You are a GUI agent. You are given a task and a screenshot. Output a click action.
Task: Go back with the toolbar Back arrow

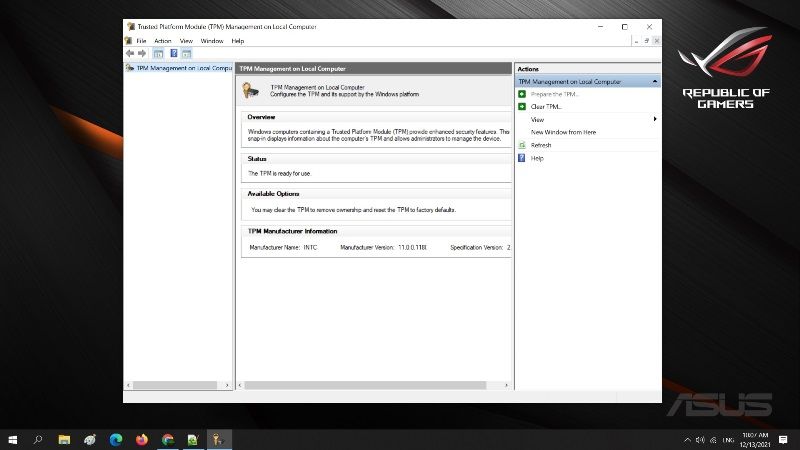pos(130,53)
